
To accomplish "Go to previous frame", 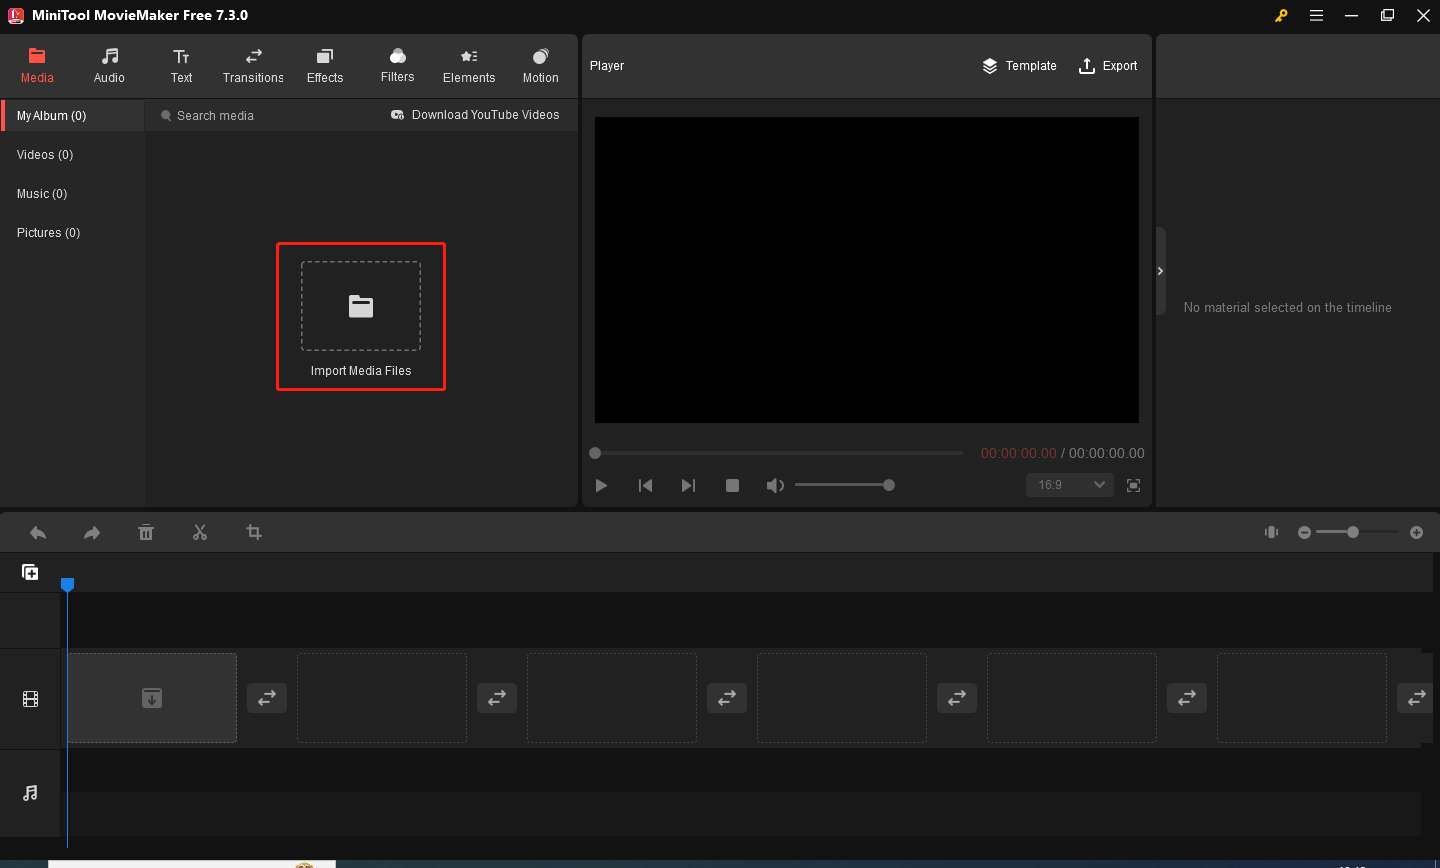I will point(645,485).
